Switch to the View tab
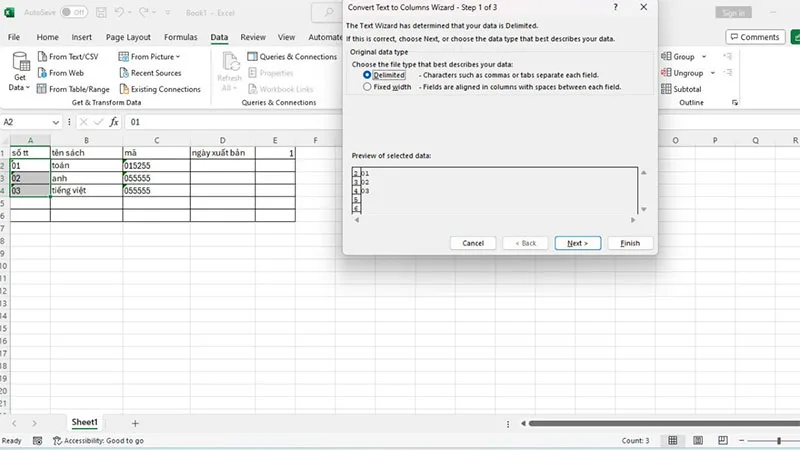This screenshot has width=800, height=450. (x=286, y=37)
